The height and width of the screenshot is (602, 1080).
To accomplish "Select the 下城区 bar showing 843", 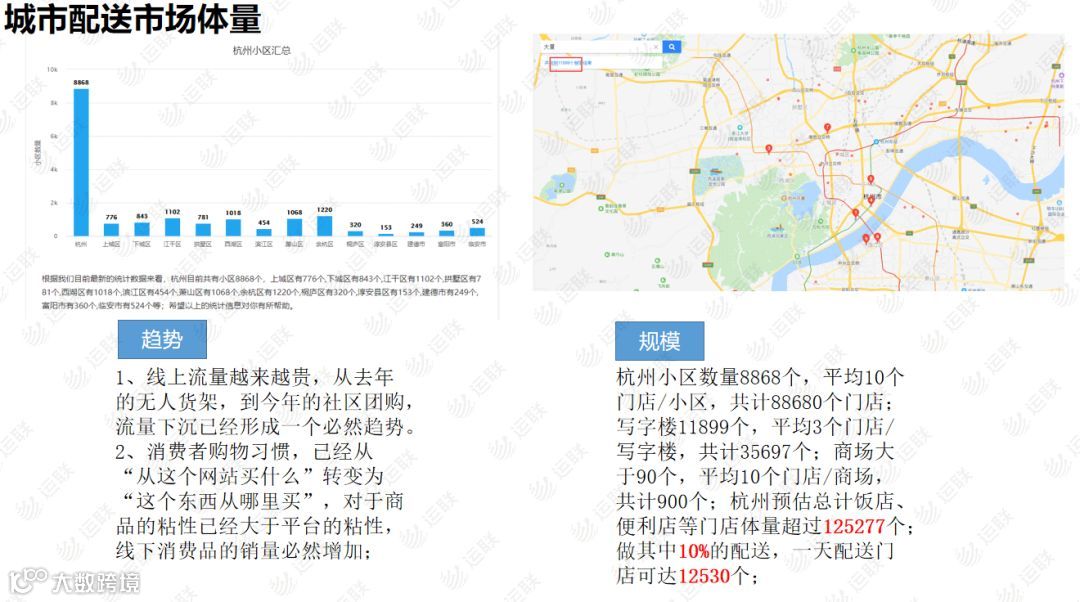I will click(142, 229).
